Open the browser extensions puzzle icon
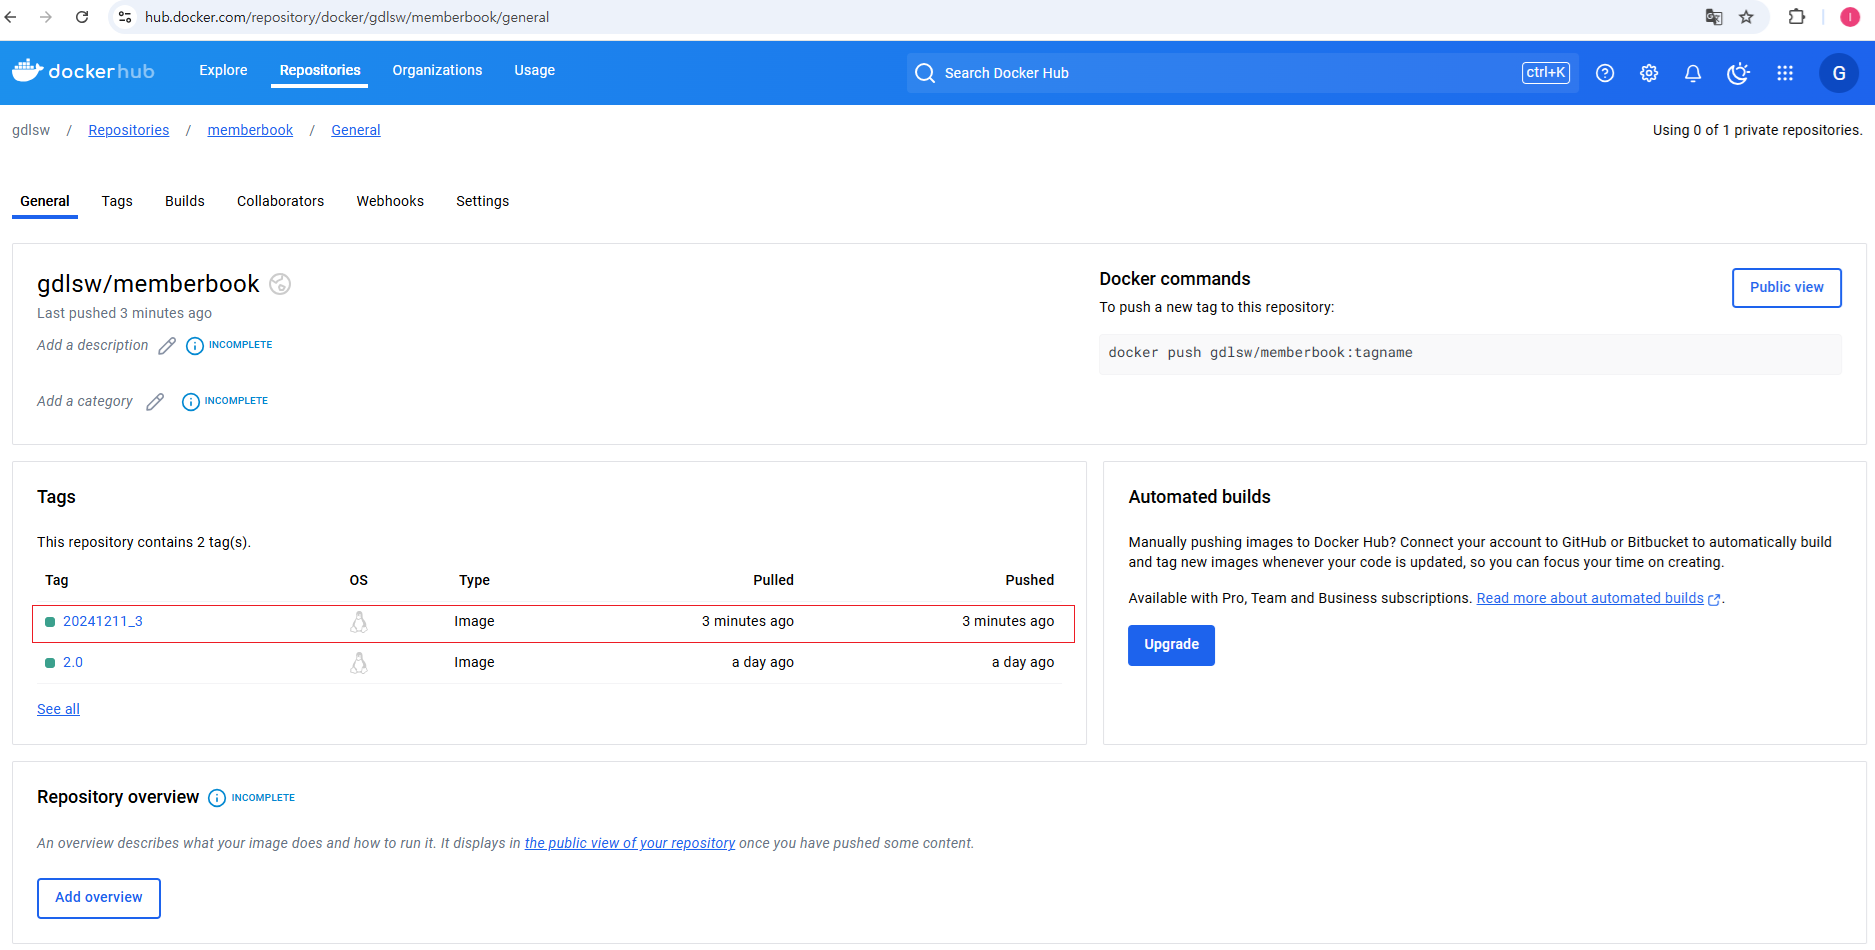The image size is (1875, 950). (1797, 17)
